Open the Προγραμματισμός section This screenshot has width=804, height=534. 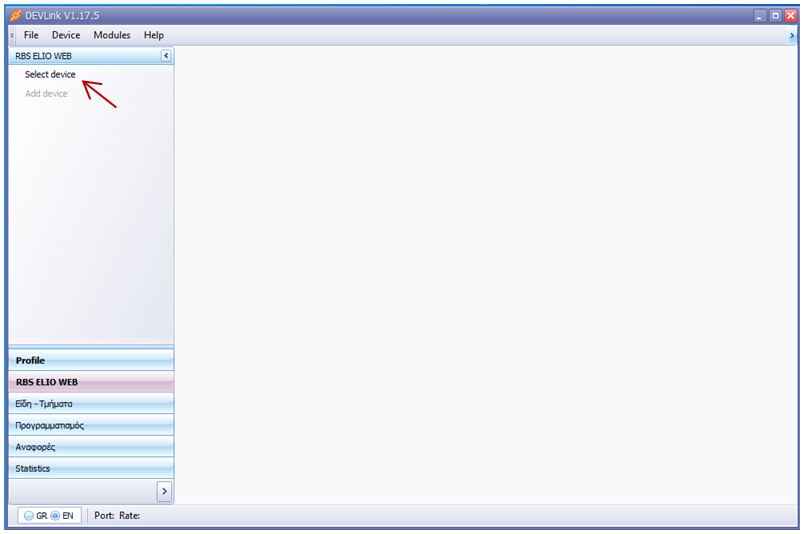click(x=90, y=425)
